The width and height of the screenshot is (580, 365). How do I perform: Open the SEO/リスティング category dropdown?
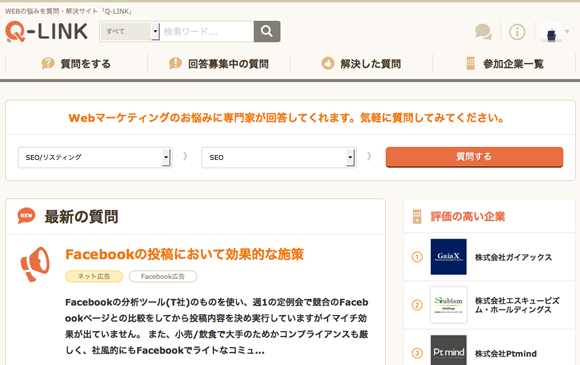(95, 158)
